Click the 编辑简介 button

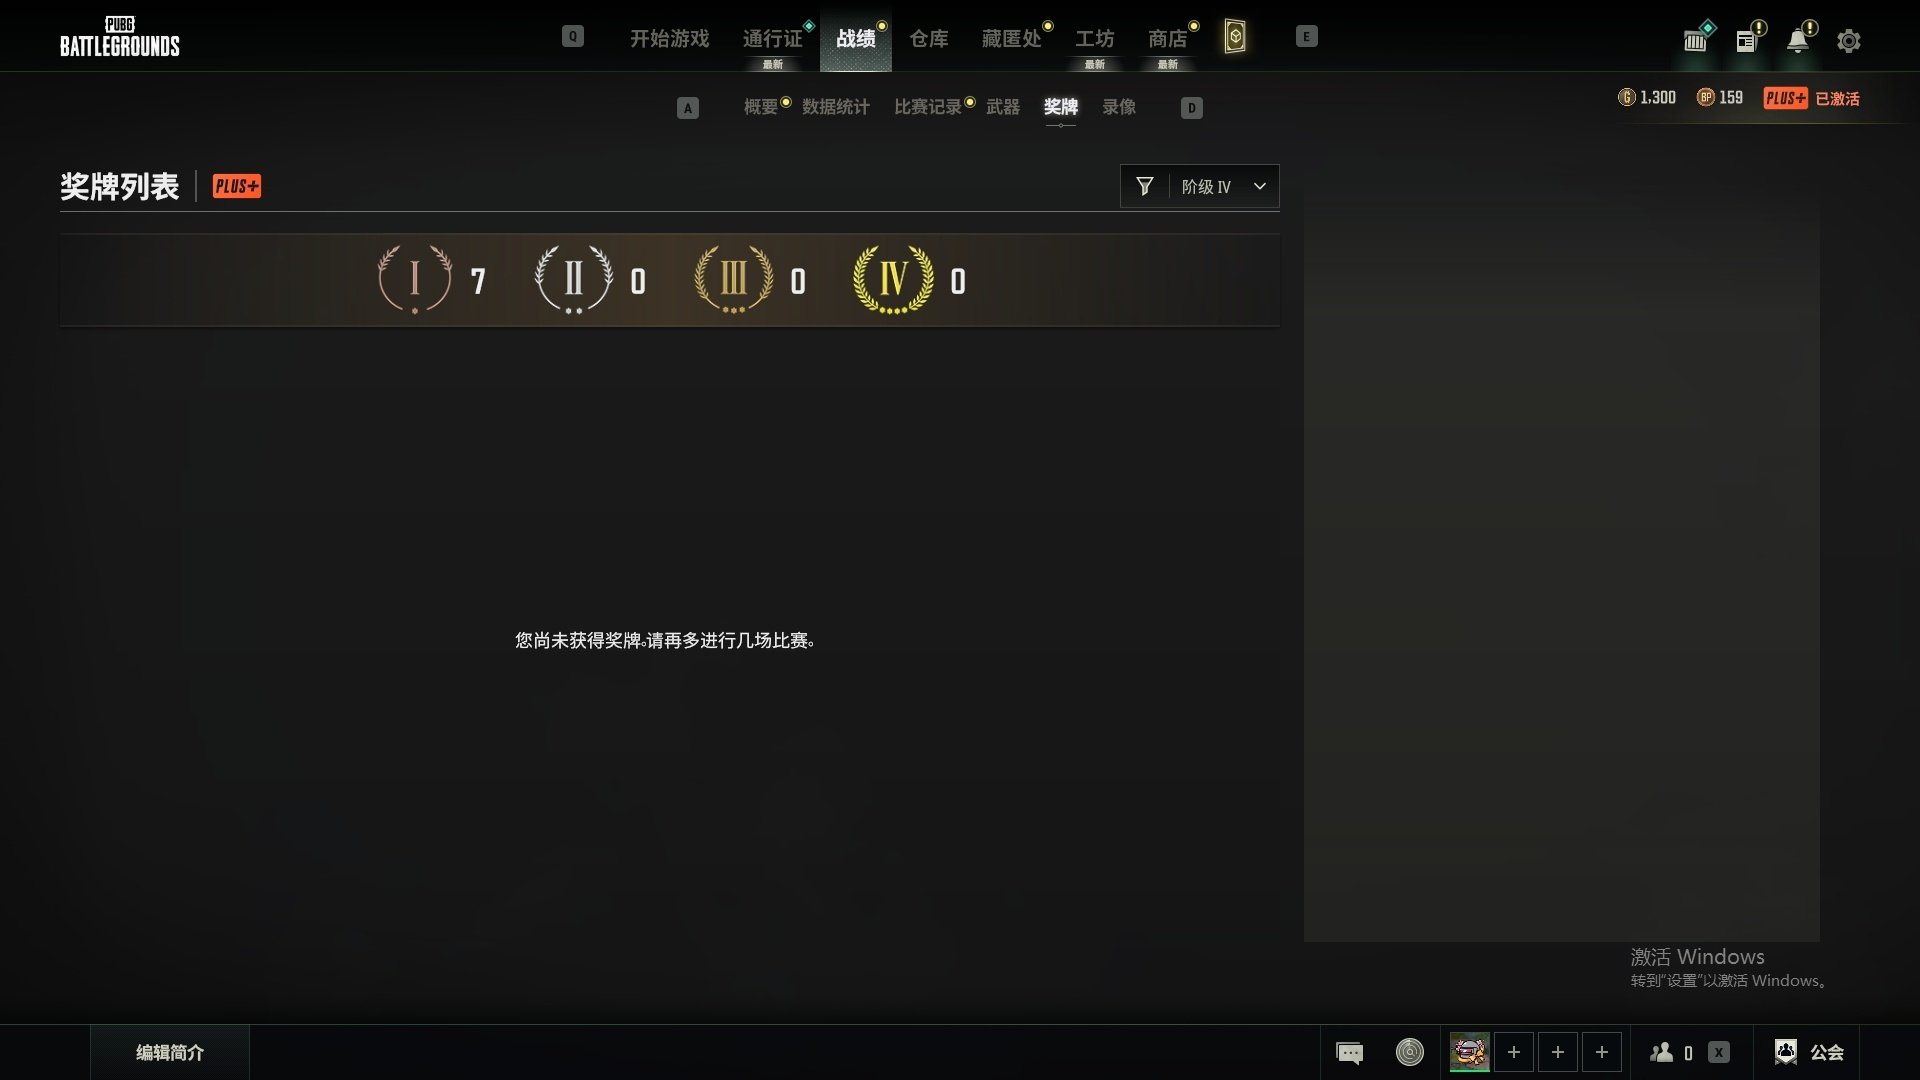click(170, 1052)
